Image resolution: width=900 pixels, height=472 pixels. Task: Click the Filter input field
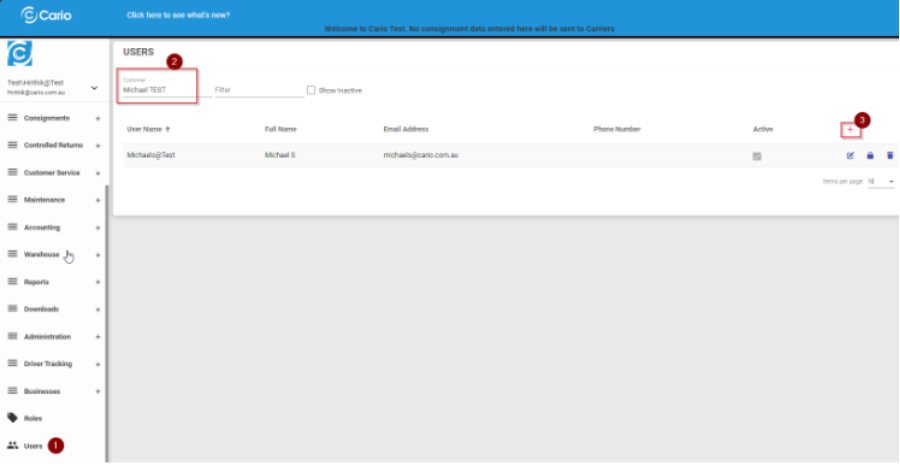click(x=258, y=90)
